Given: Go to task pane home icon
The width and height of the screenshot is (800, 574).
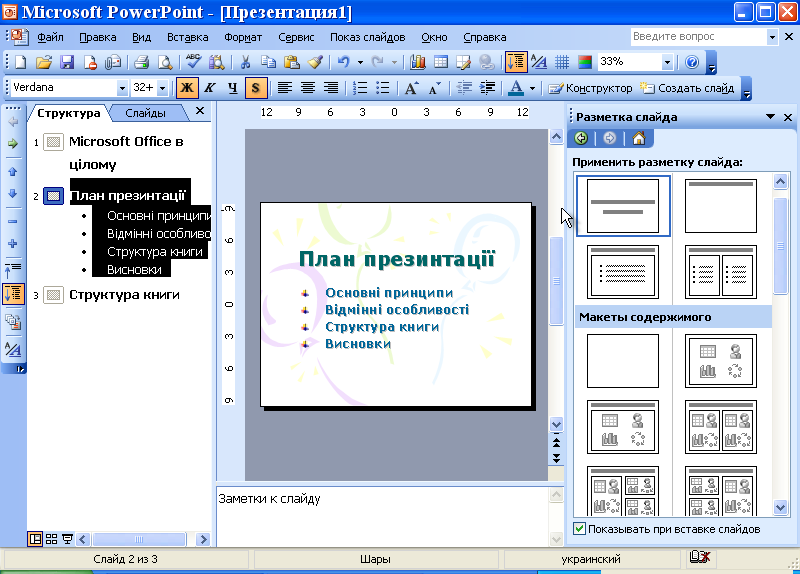Looking at the screenshot, I should pos(639,138).
